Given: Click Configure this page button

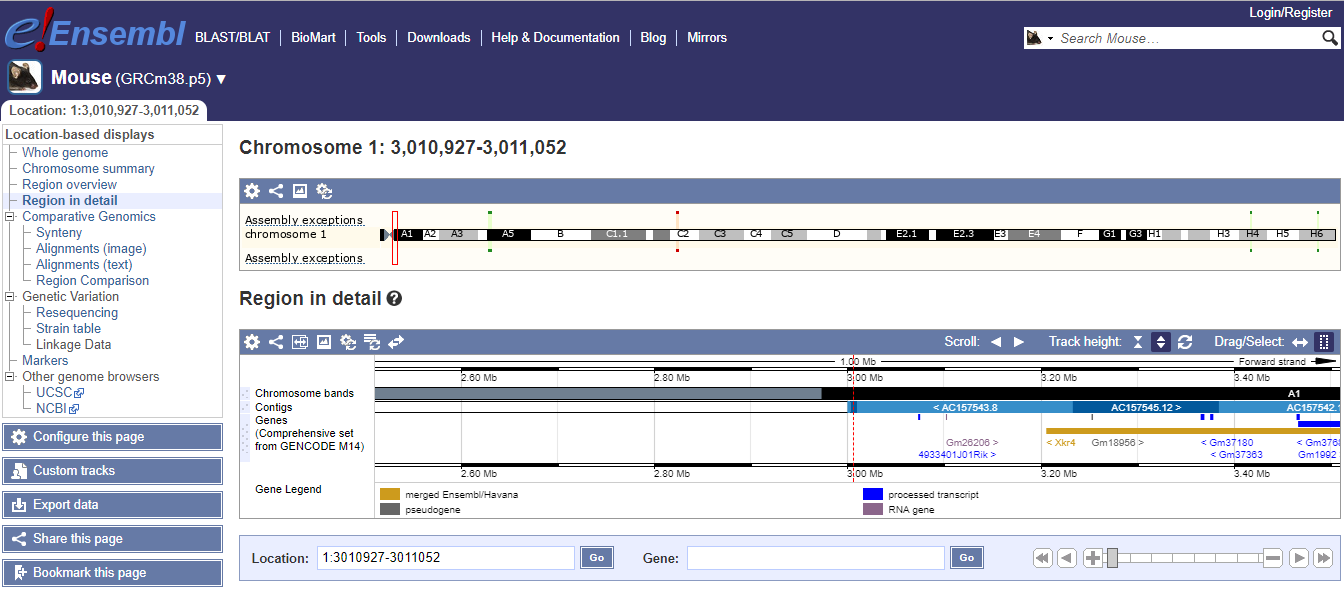Looking at the screenshot, I should (112, 437).
